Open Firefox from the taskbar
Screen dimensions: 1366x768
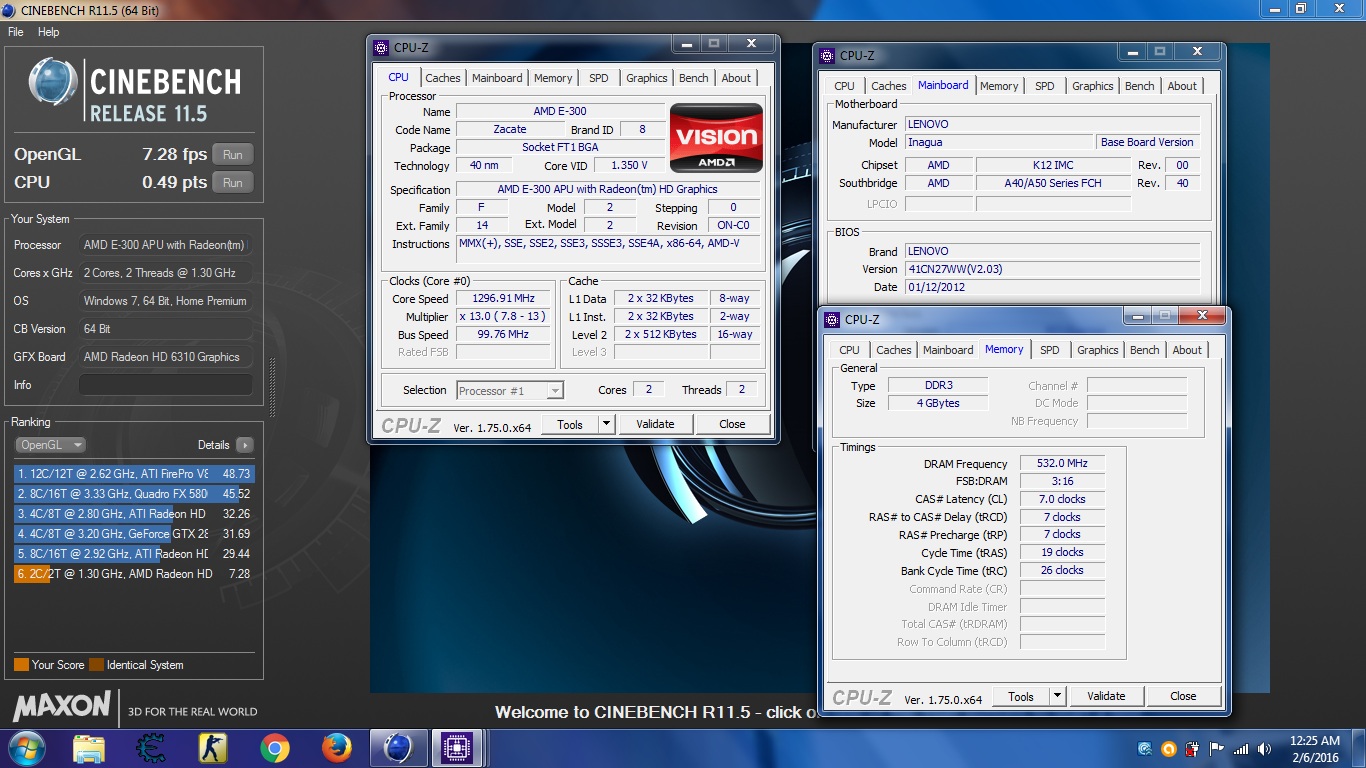337,748
